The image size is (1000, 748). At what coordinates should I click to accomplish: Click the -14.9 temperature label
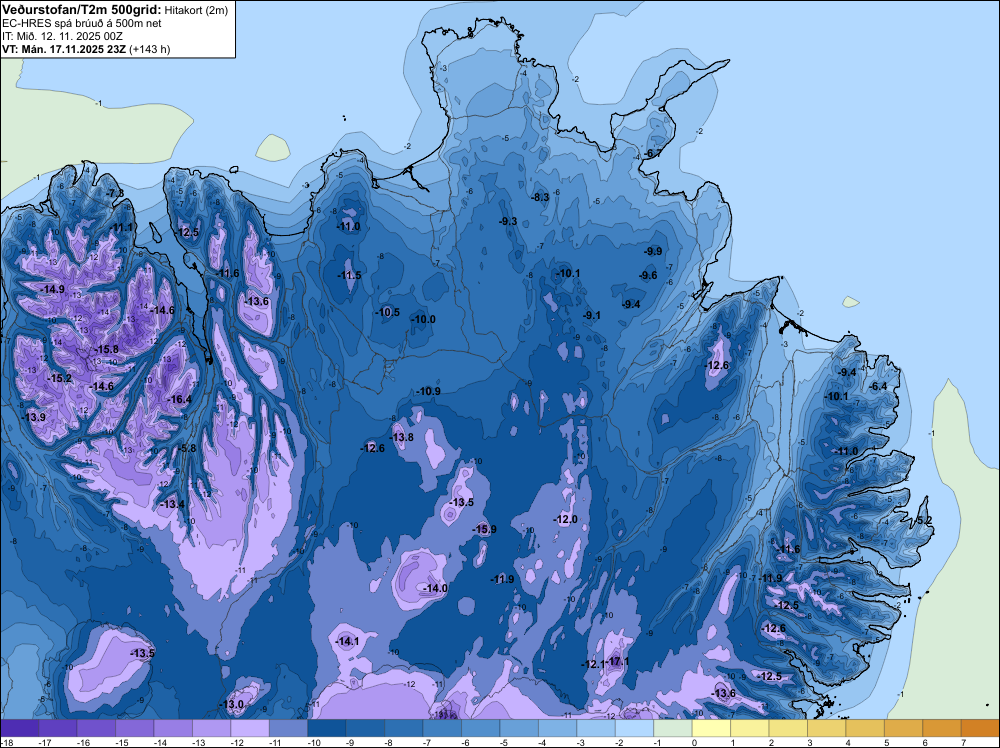pos(52,289)
